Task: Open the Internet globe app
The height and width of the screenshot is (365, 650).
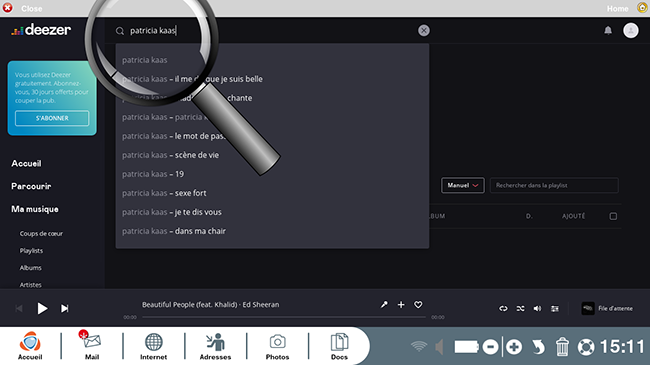Action: pos(153,346)
